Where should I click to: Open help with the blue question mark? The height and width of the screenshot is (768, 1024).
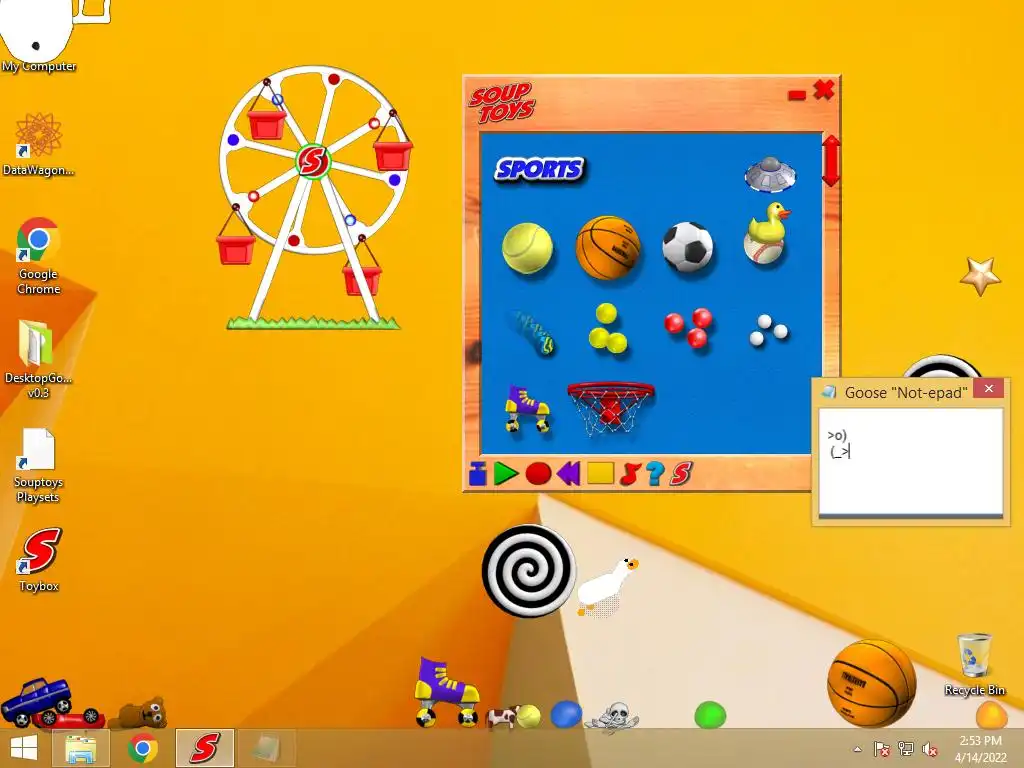(x=655, y=473)
